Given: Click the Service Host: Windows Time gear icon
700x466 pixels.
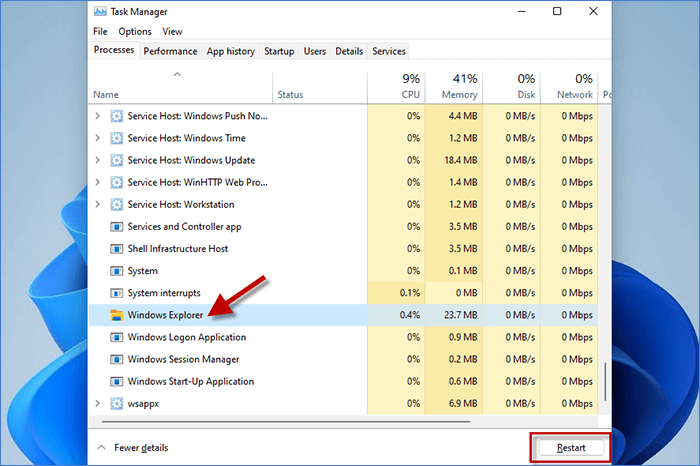Looking at the screenshot, I should [x=117, y=138].
